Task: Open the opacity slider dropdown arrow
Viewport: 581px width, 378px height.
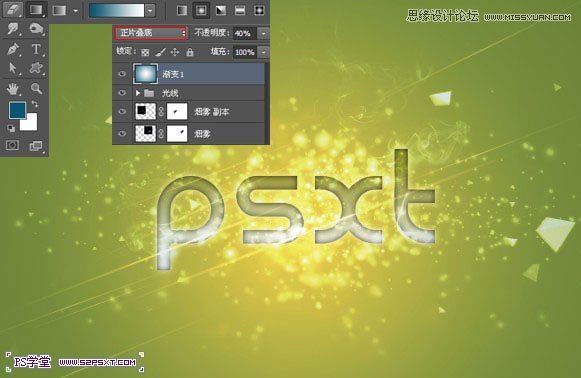Action: point(263,33)
